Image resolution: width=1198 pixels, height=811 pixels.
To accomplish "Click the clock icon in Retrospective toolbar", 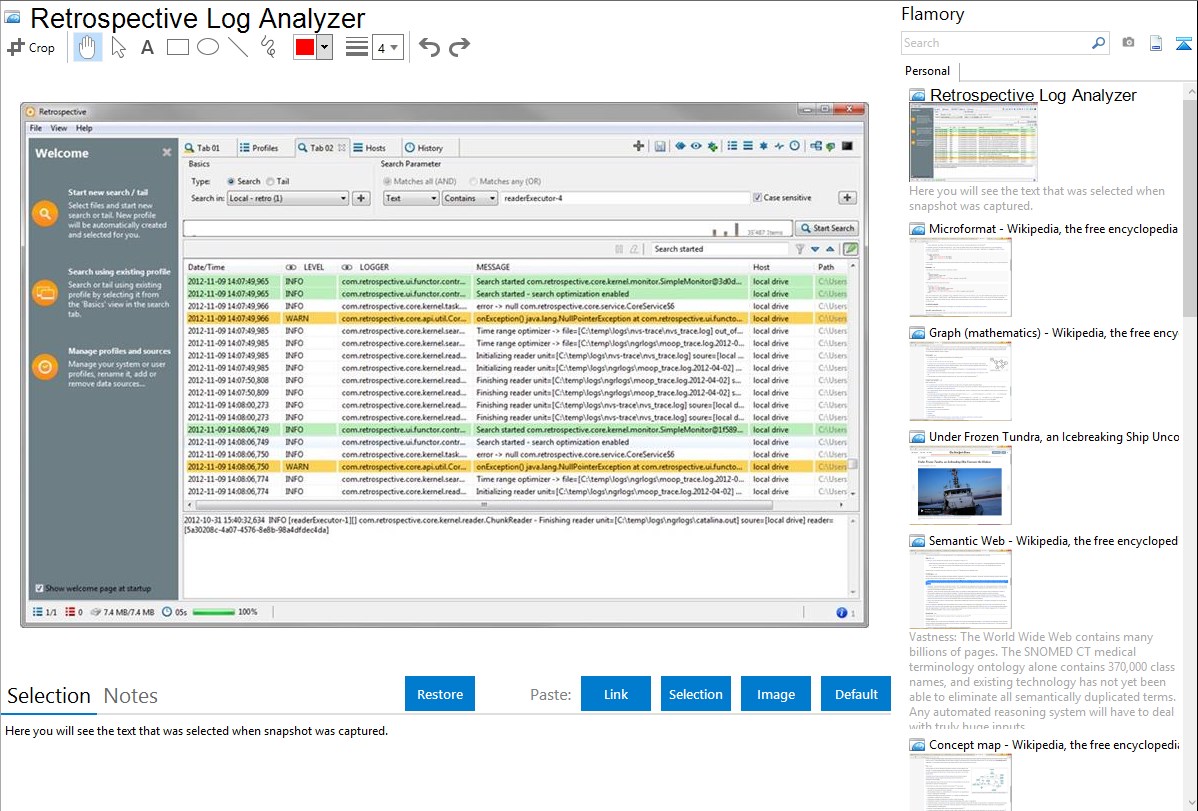I will pyautogui.click(x=795, y=146).
